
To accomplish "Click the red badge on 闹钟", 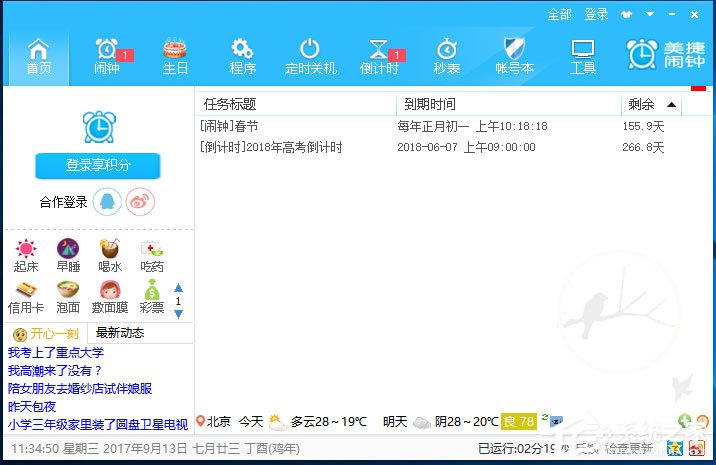I will tap(125, 55).
